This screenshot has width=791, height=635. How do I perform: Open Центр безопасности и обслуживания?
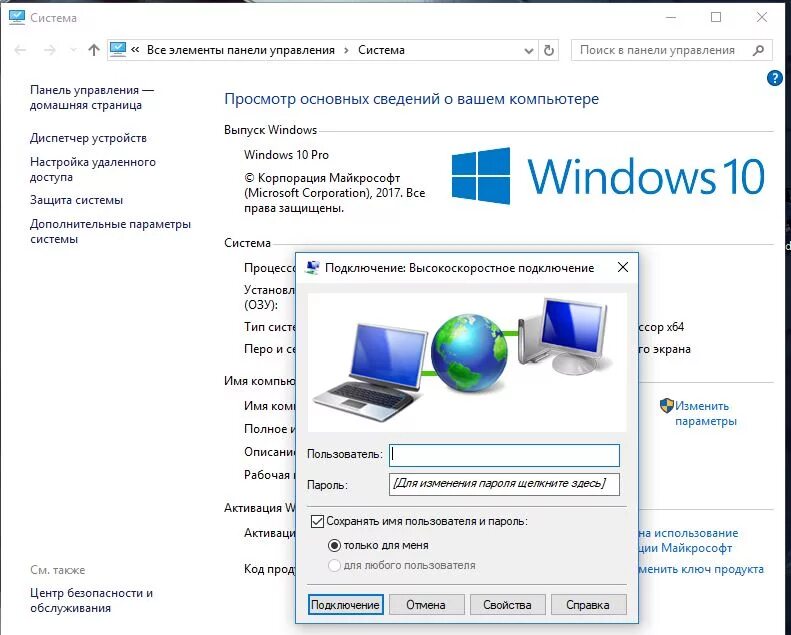pos(91,600)
